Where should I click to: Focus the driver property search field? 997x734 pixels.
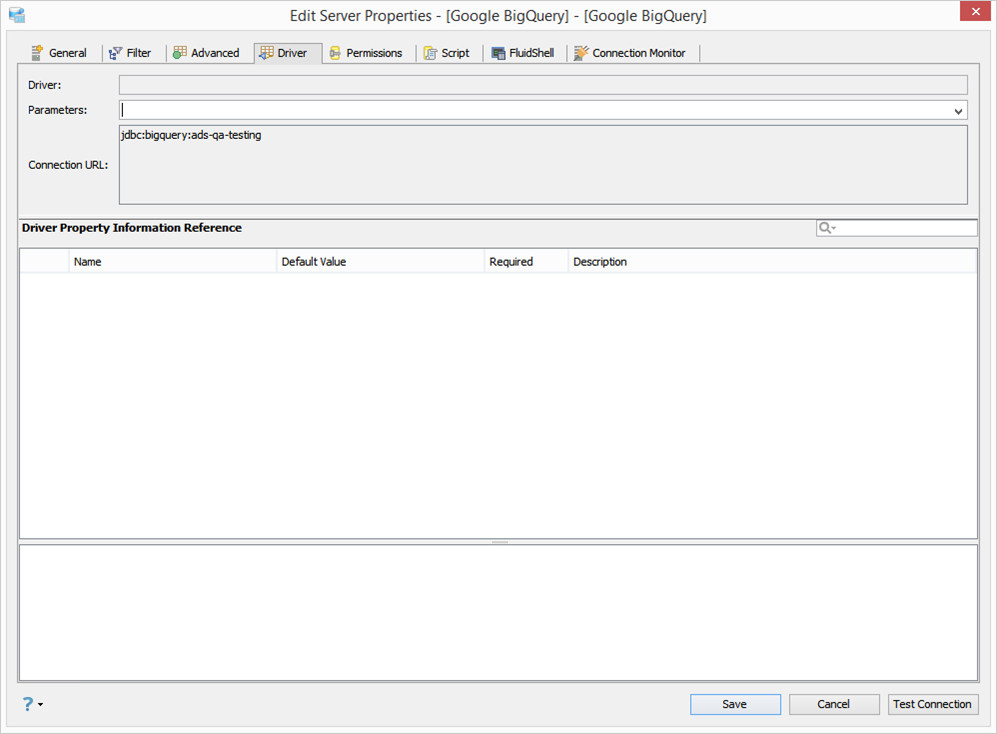coord(897,228)
